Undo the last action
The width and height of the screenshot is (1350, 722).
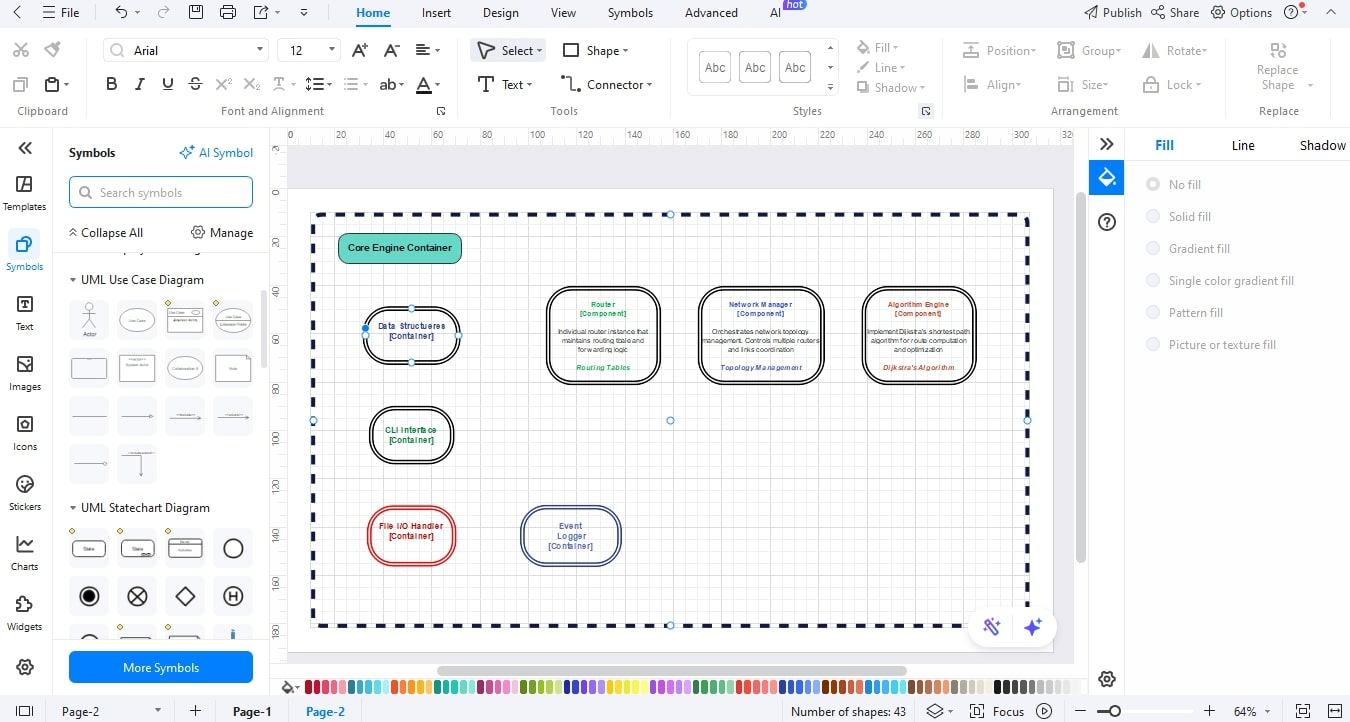pos(121,12)
